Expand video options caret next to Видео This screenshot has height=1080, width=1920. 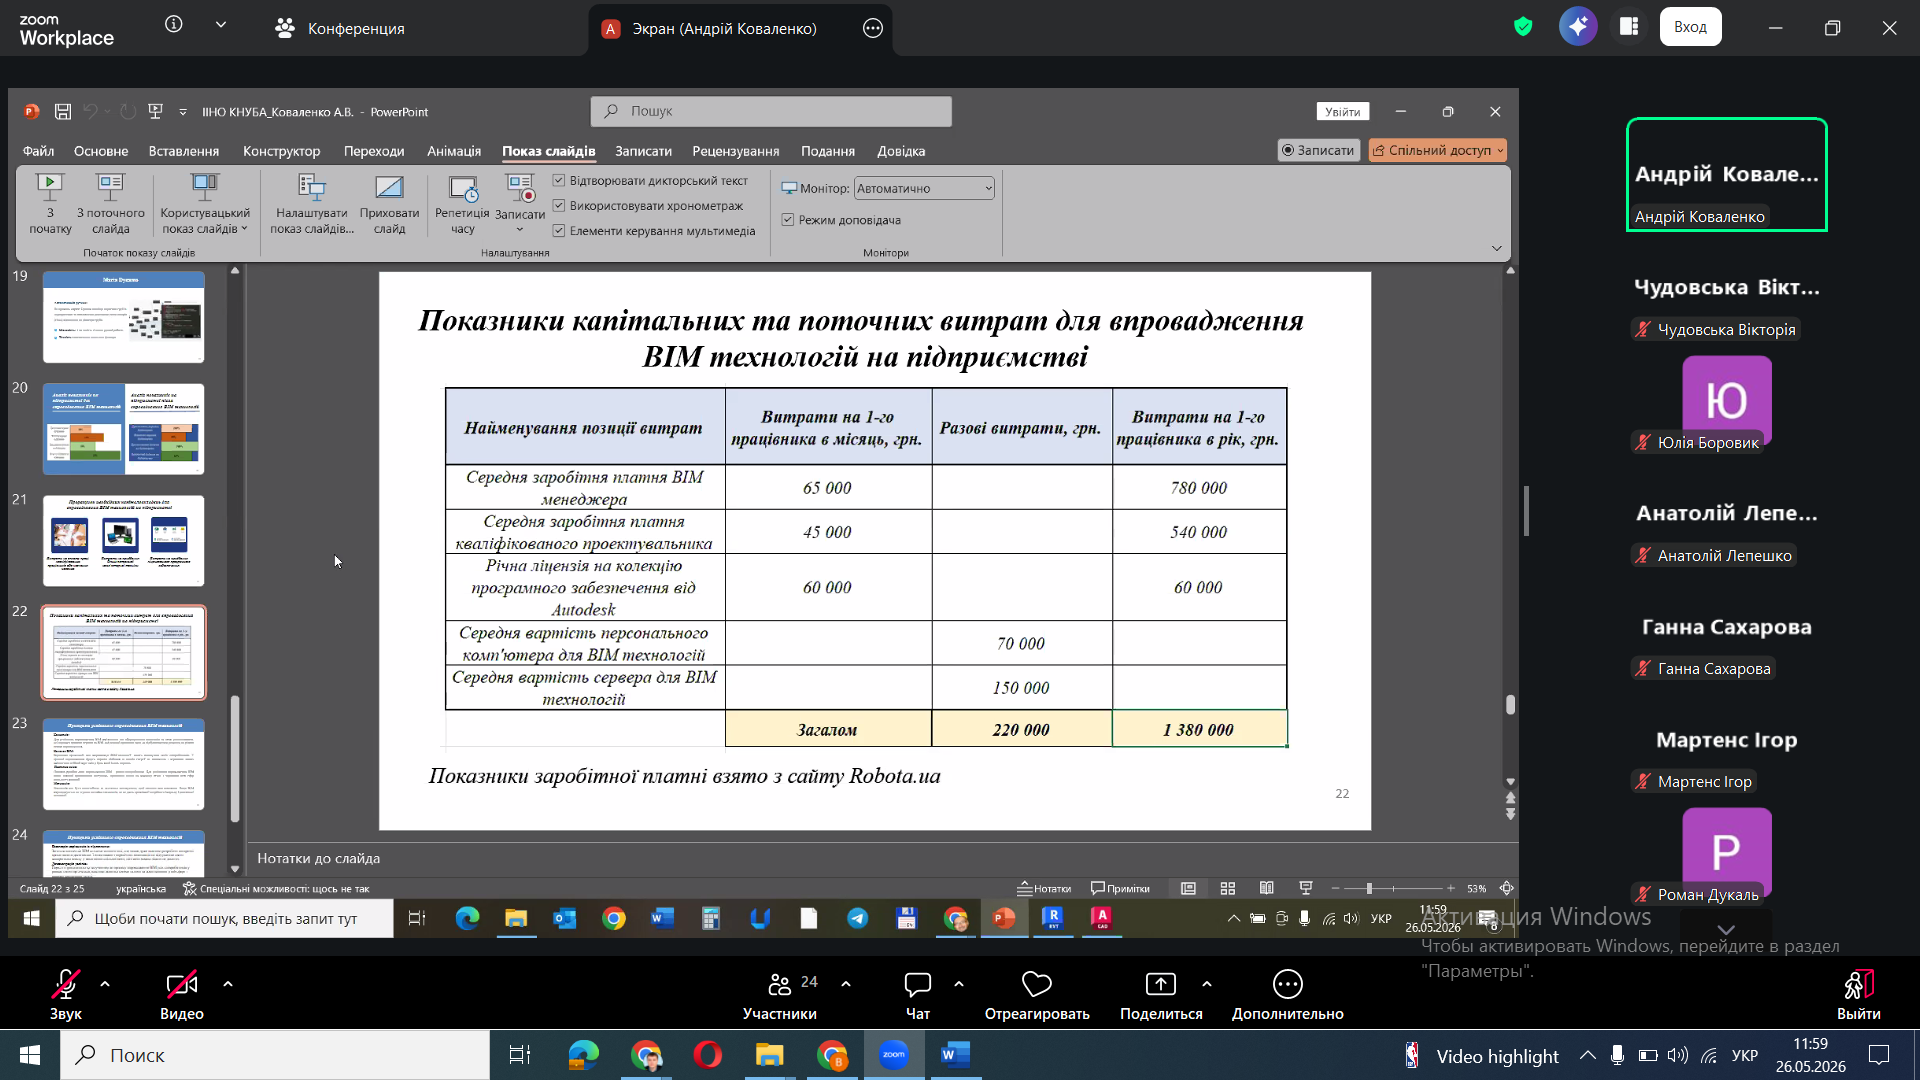[x=228, y=984]
